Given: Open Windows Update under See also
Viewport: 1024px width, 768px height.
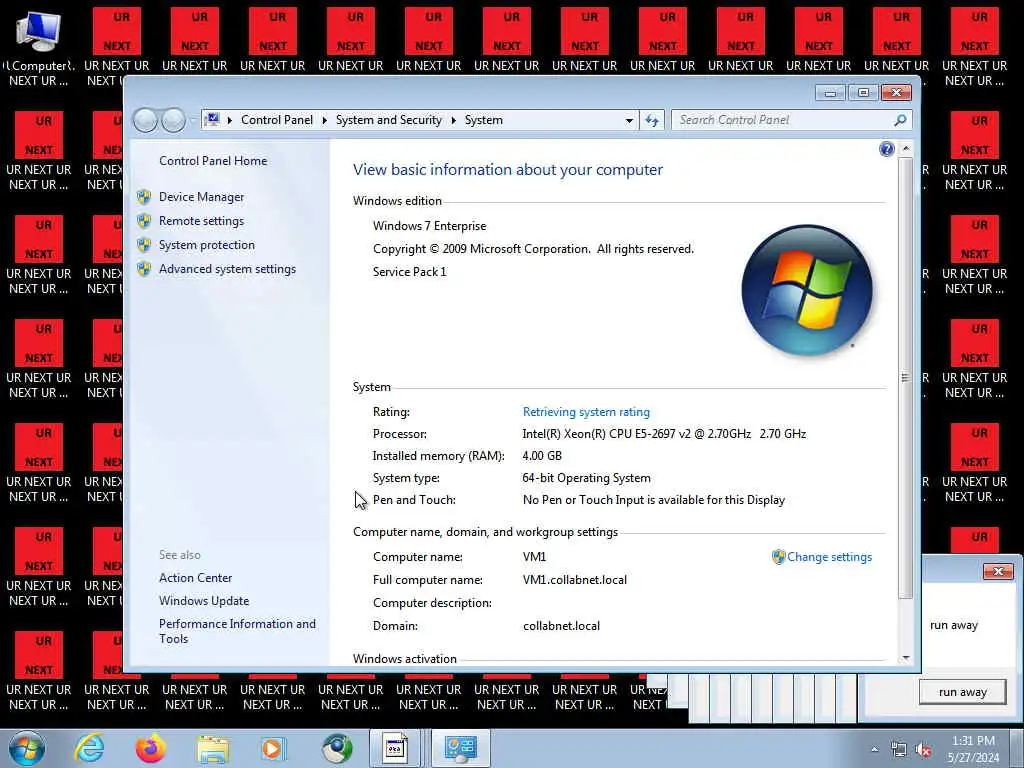Looking at the screenshot, I should click(x=204, y=601).
